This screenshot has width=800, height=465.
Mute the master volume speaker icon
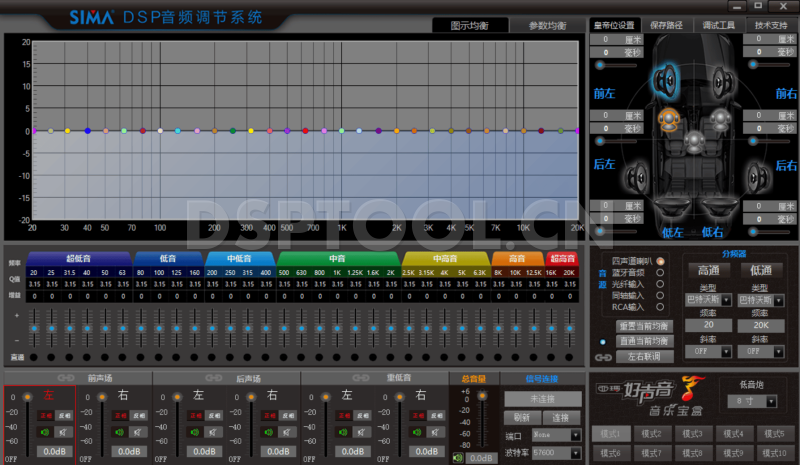[458, 457]
